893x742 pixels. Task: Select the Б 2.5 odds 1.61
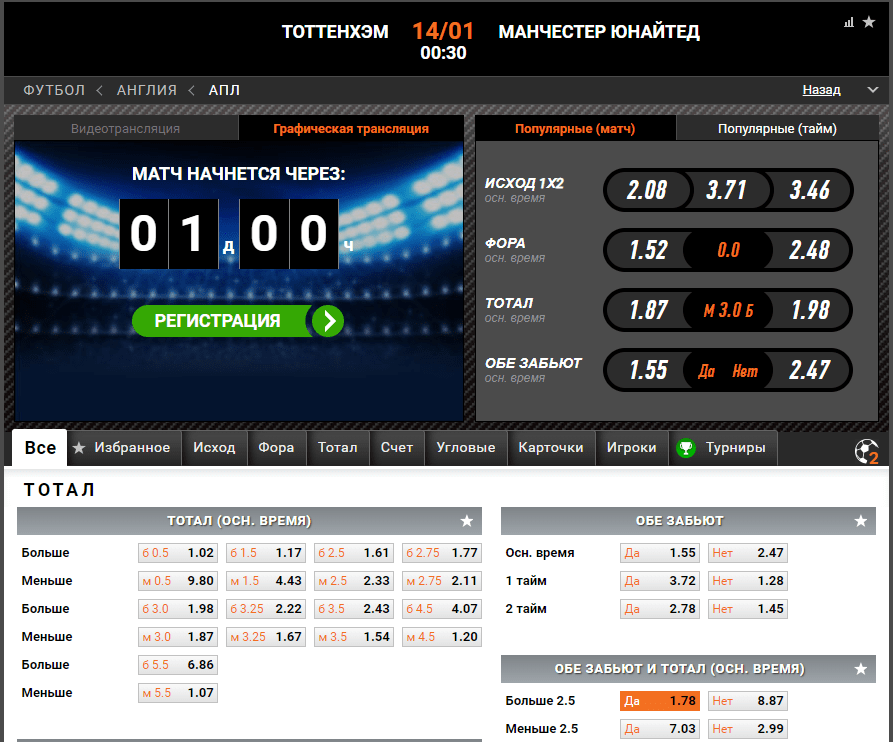354,552
